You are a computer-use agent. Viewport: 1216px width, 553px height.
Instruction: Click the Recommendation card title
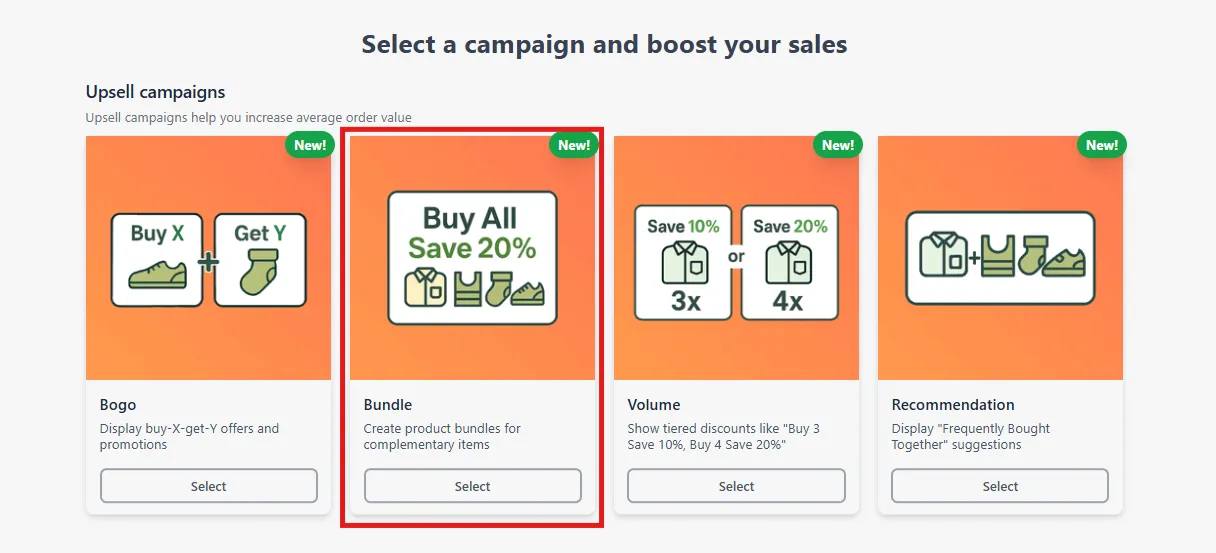pyautogui.click(x=953, y=405)
